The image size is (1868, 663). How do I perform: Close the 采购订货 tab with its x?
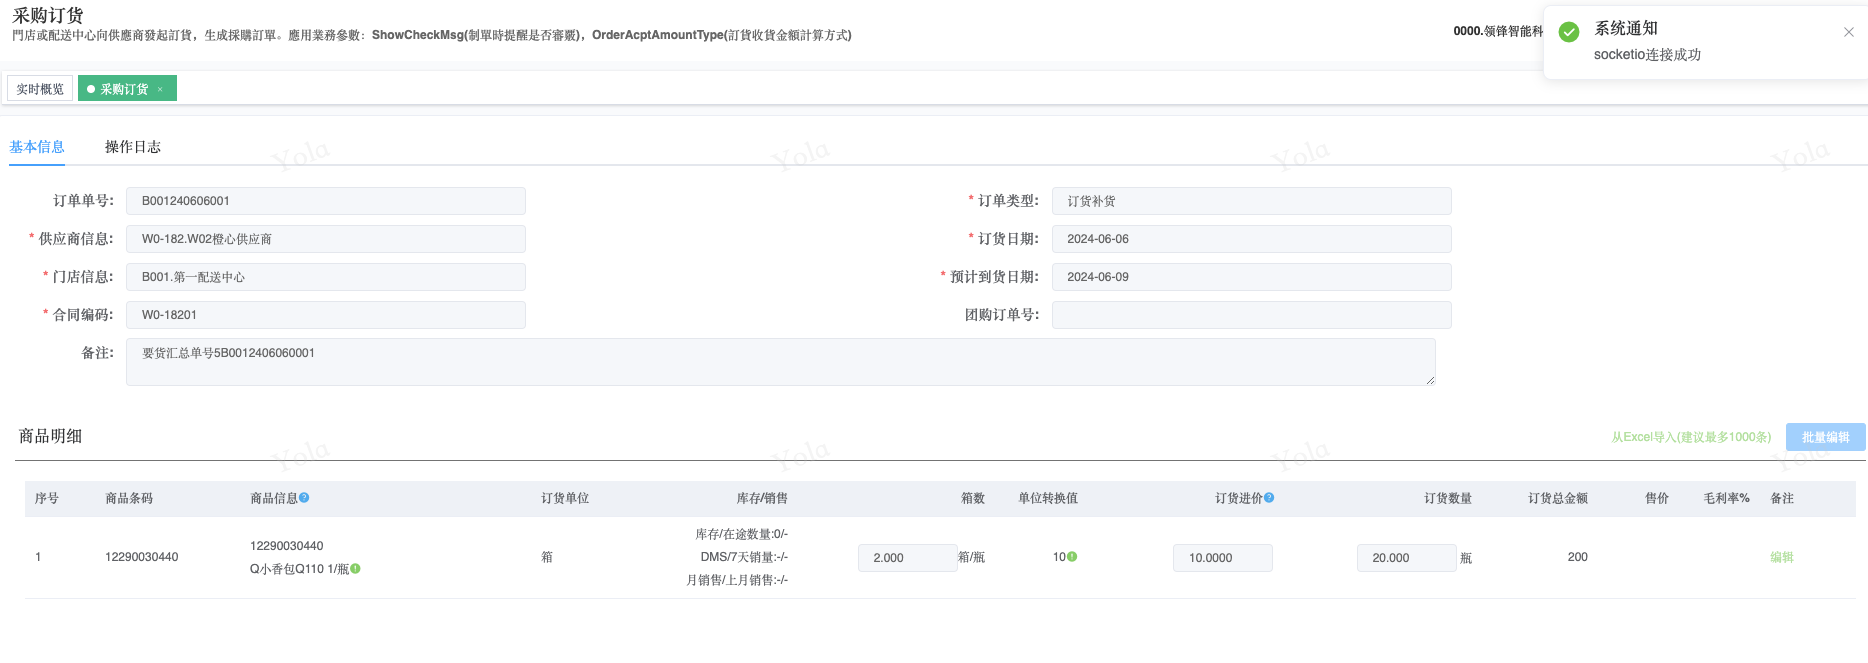point(160,89)
